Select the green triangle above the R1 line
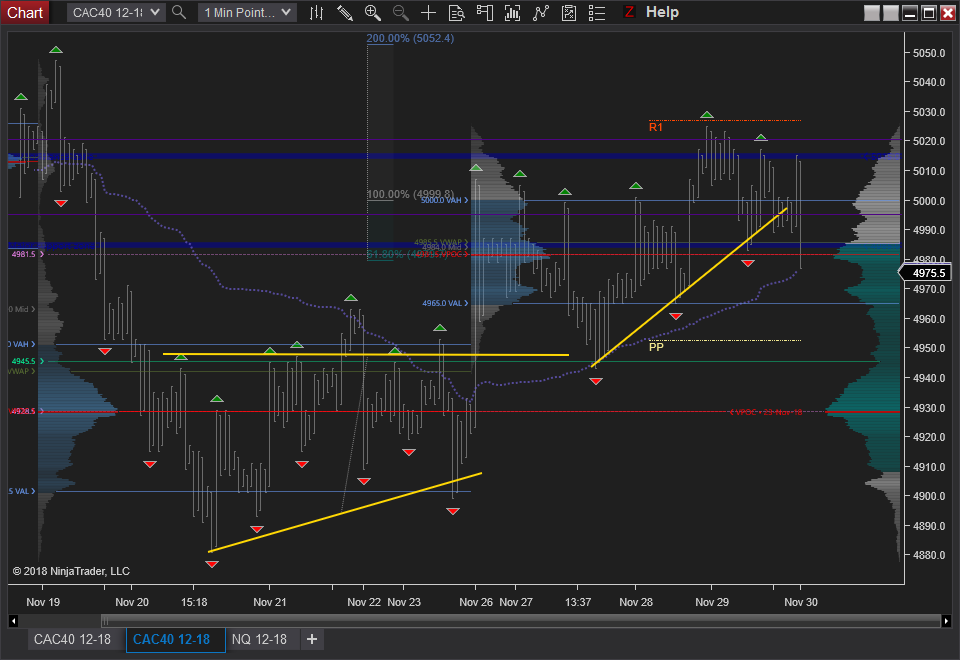960x660 pixels. [707, 114]
